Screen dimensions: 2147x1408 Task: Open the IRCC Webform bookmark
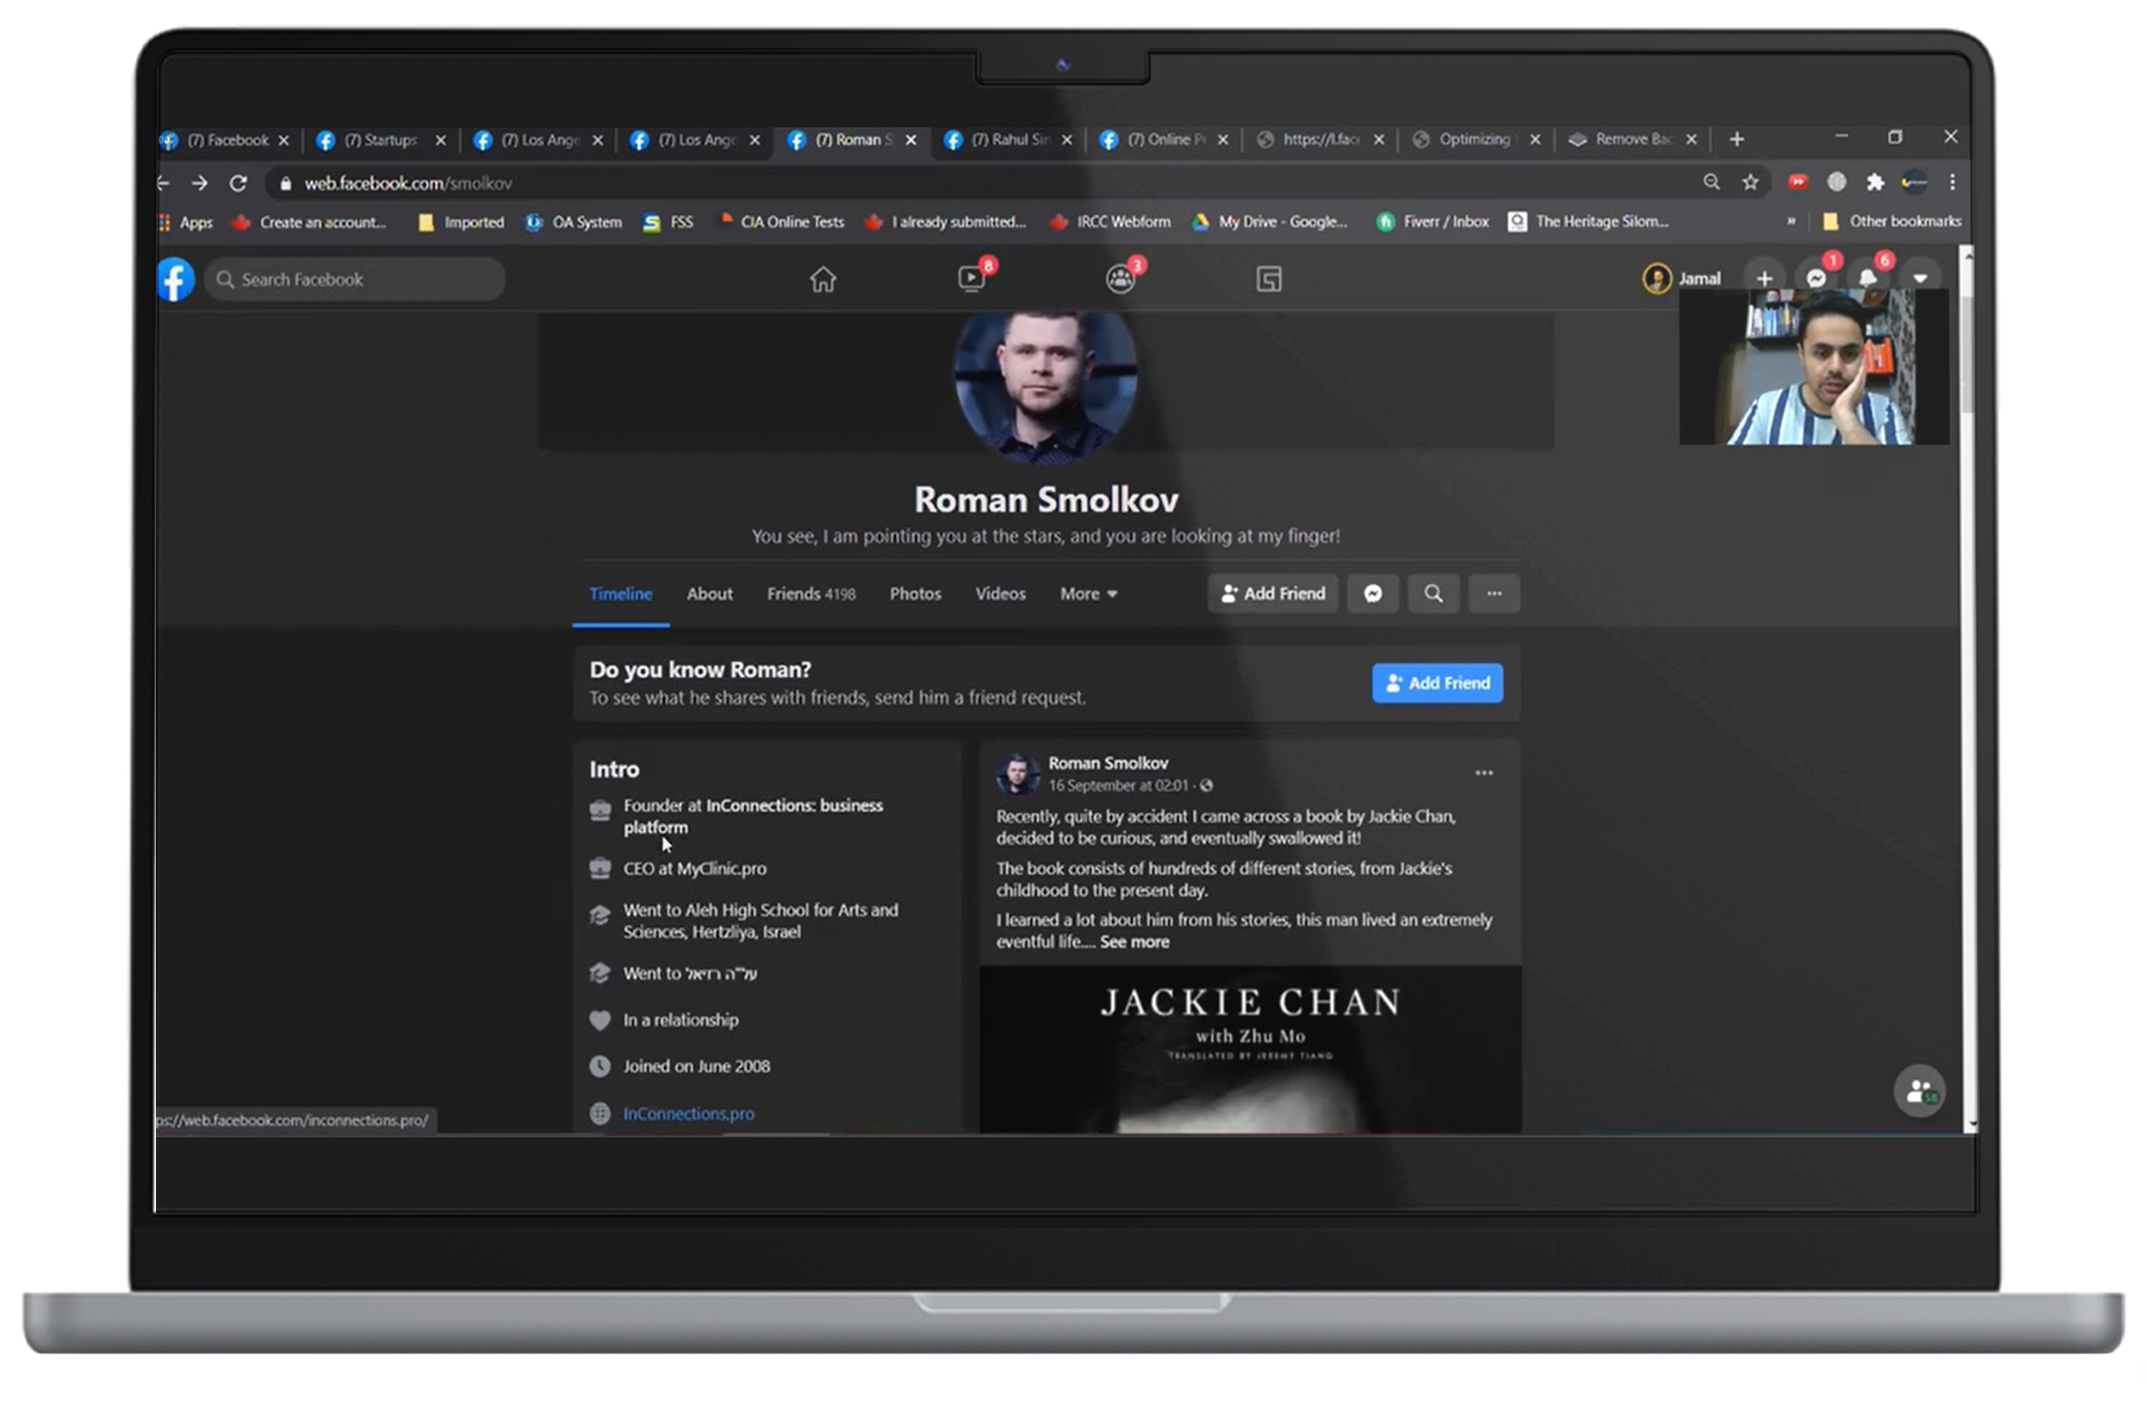(1110, 222)
